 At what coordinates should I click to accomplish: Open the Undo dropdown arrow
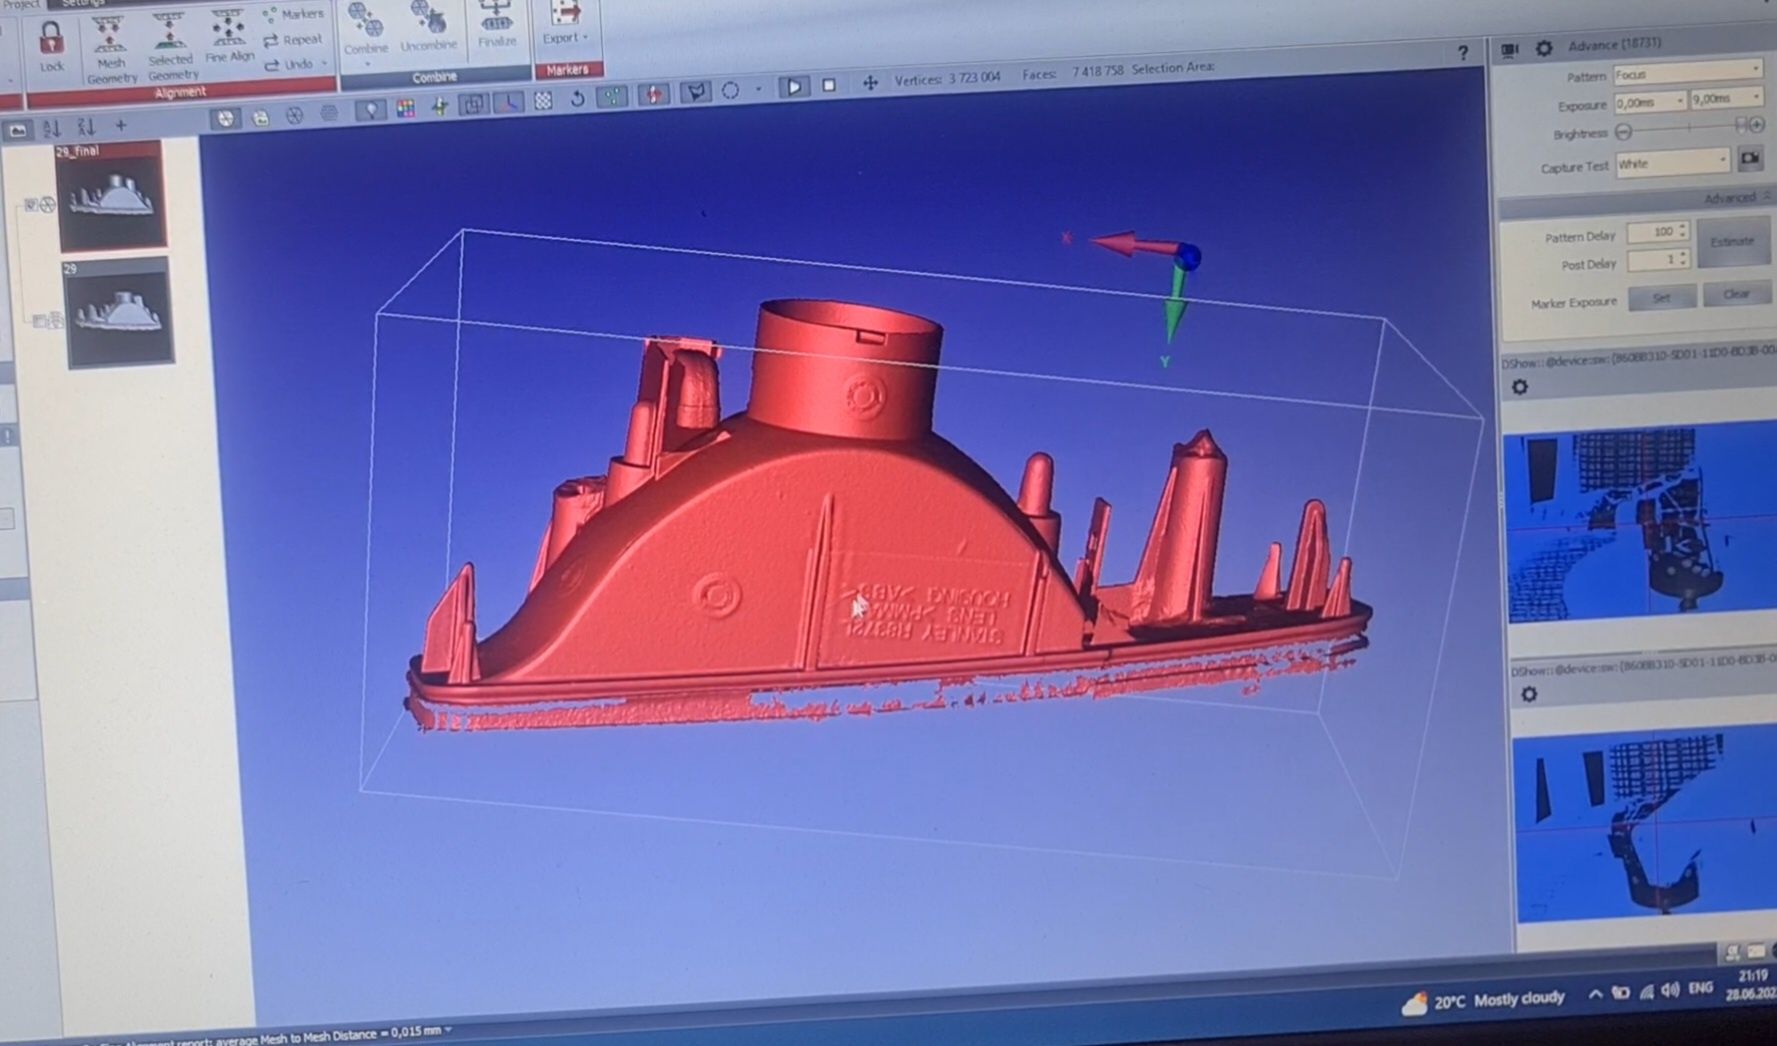[325, 64]
